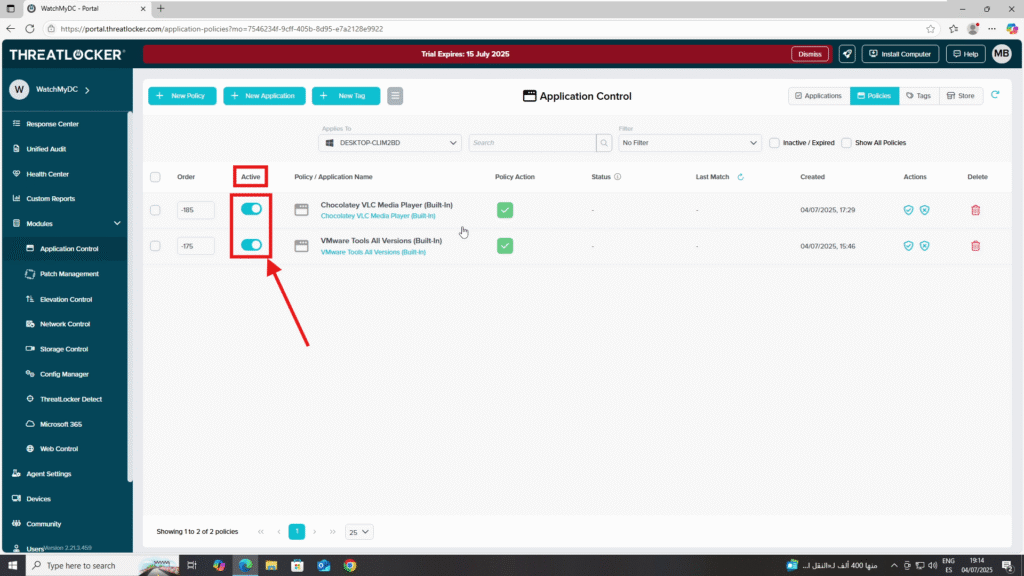
Task: Go to page 1 in pagination
Action: click(296, 532)
